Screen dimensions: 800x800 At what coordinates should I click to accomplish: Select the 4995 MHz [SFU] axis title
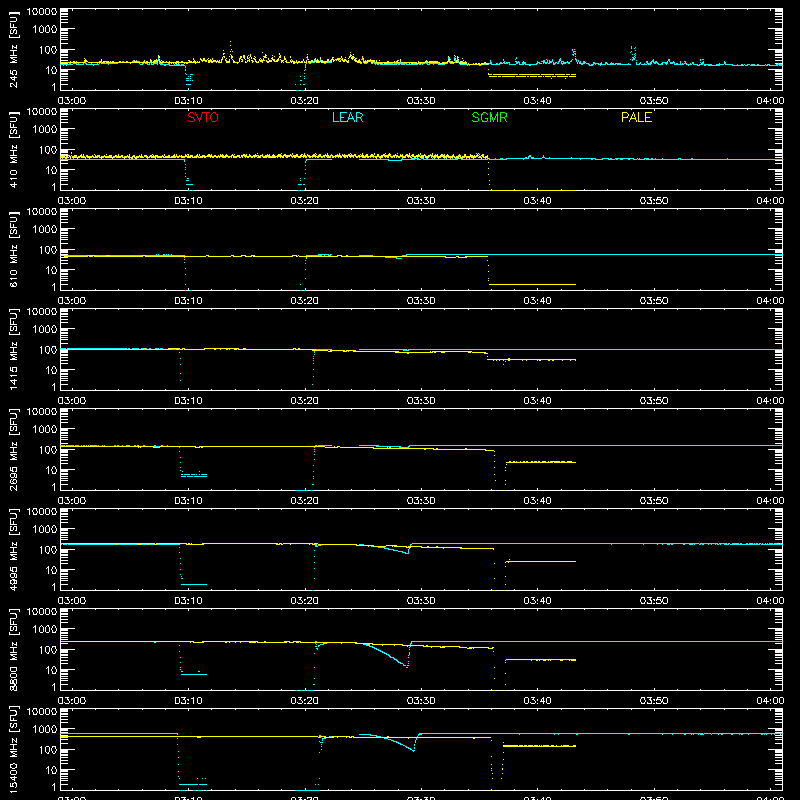(x=13, y=549)
